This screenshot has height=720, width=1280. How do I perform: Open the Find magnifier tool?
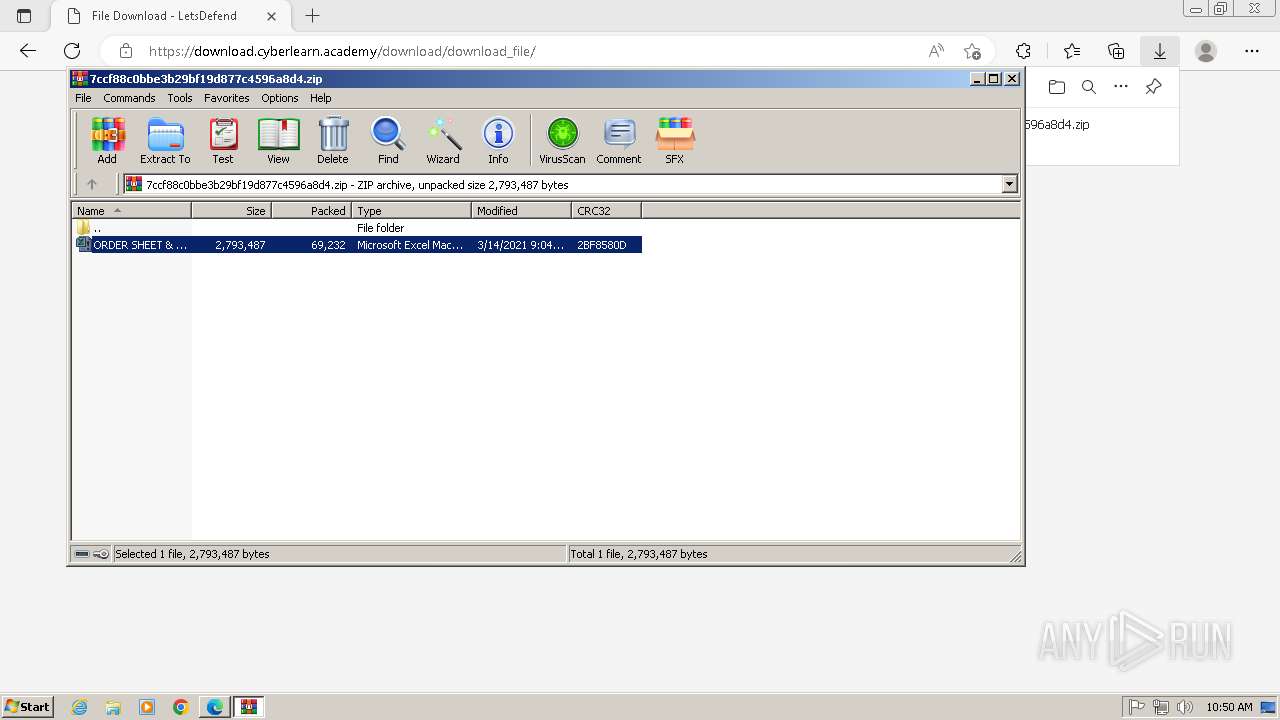click(388, 140)
